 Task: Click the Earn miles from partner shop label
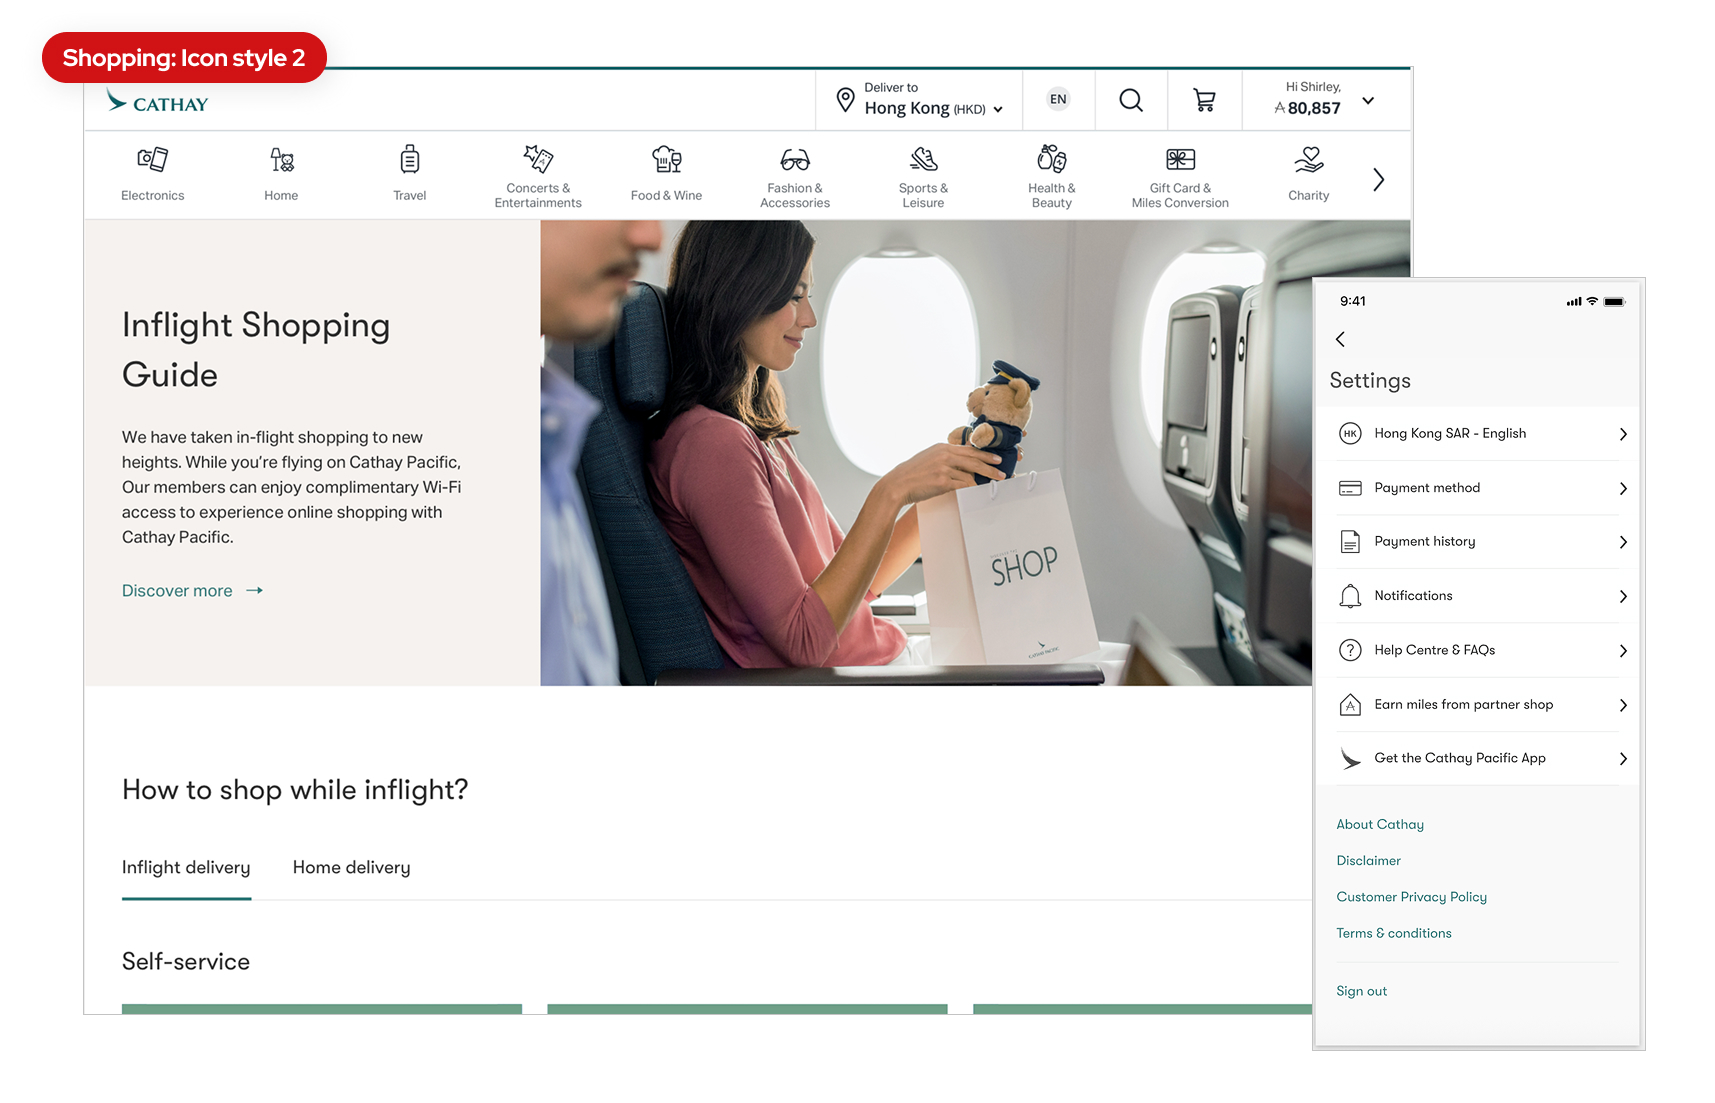[1463, 705]
